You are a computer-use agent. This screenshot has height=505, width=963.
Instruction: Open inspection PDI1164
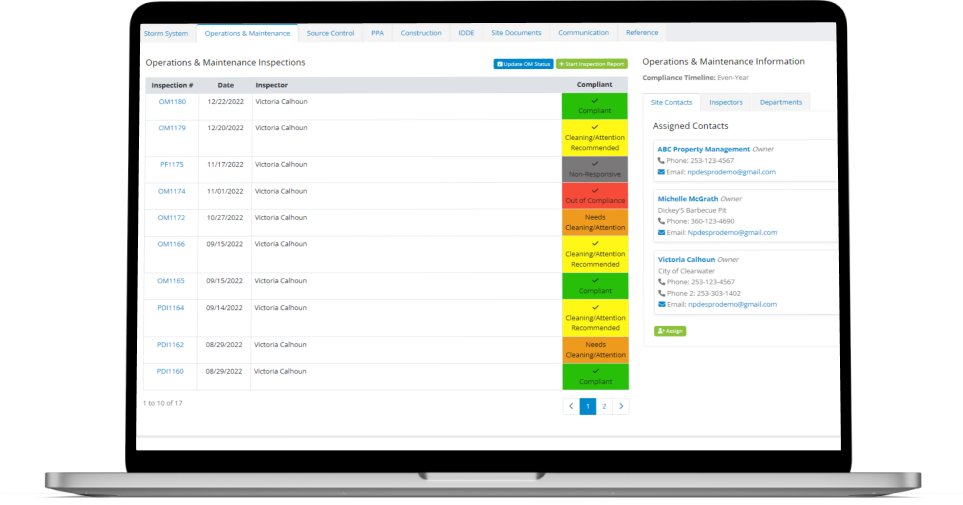(171, 308)
